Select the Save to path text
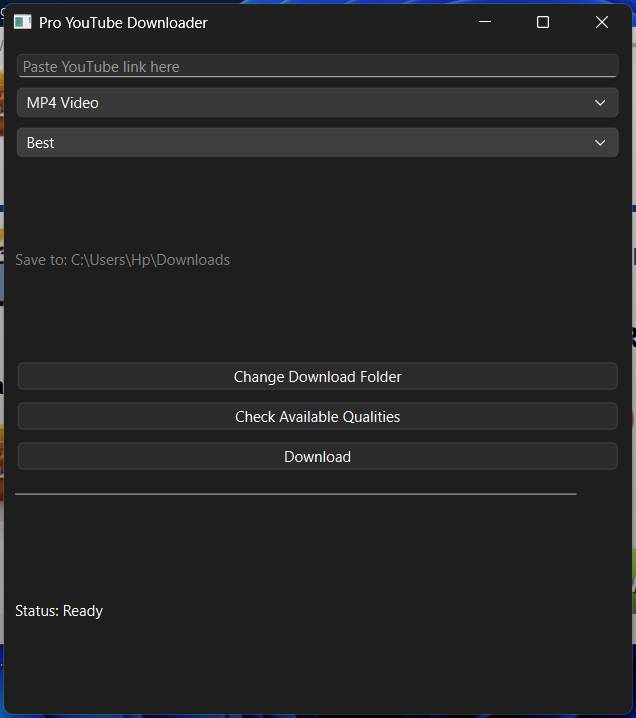Image resolution: width=636 pixels, height=718 pixels. point(123,260)
